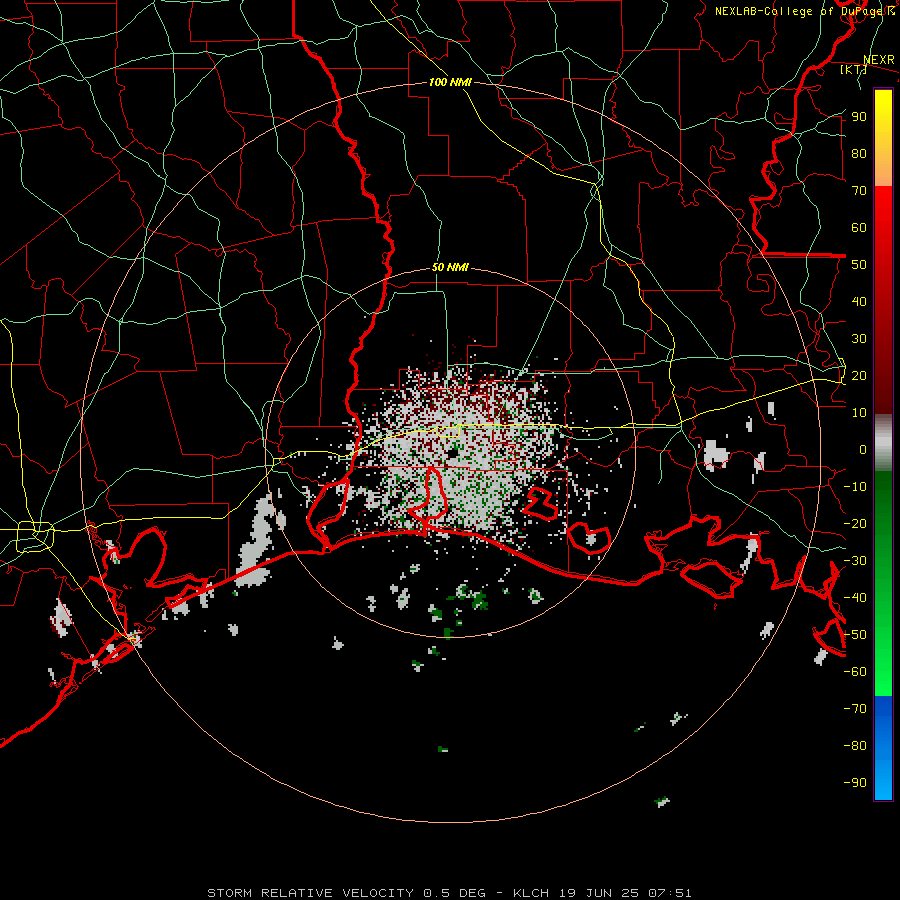
Task: Click the NEXR label above the scale
Action: (x=879, y=60)
